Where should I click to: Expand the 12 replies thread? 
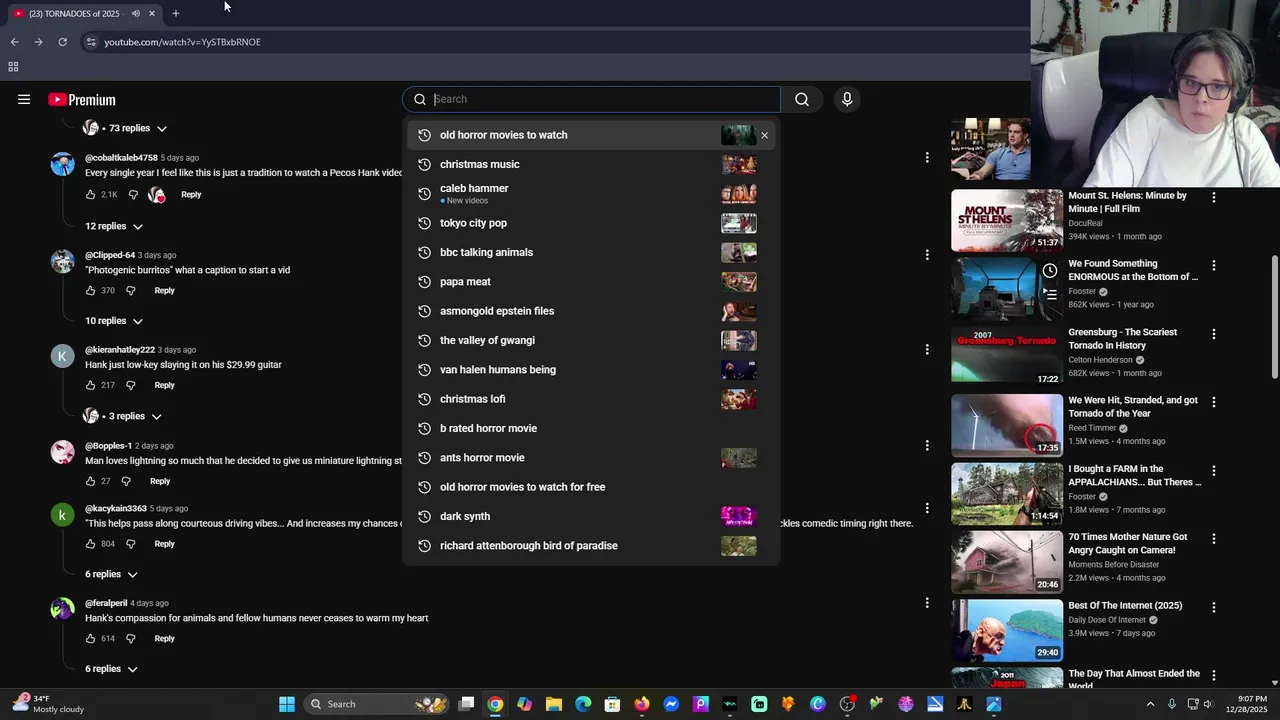114,226
